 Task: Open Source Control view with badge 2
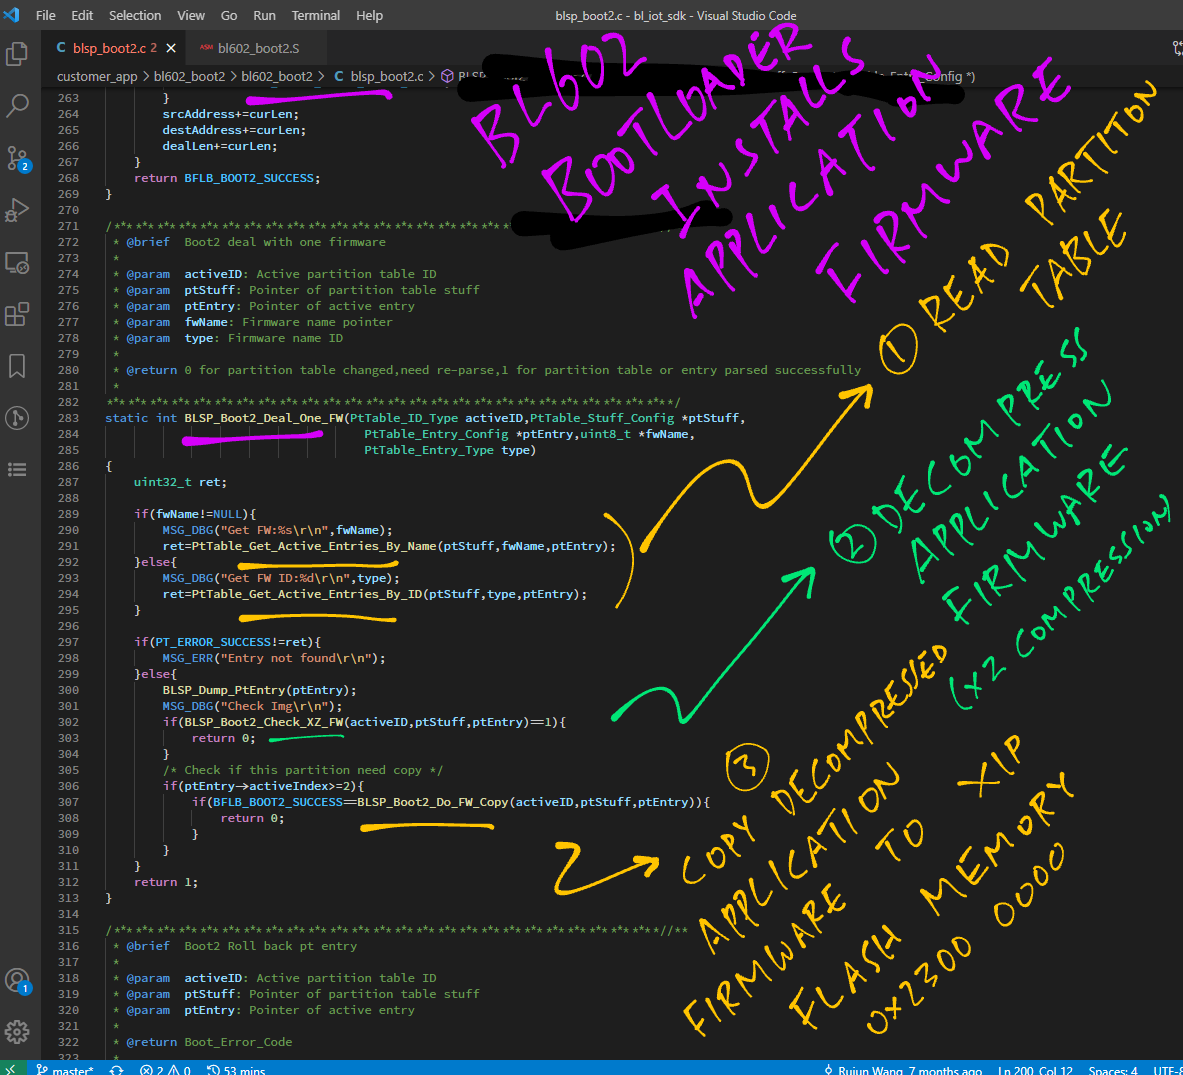point(17,158)
